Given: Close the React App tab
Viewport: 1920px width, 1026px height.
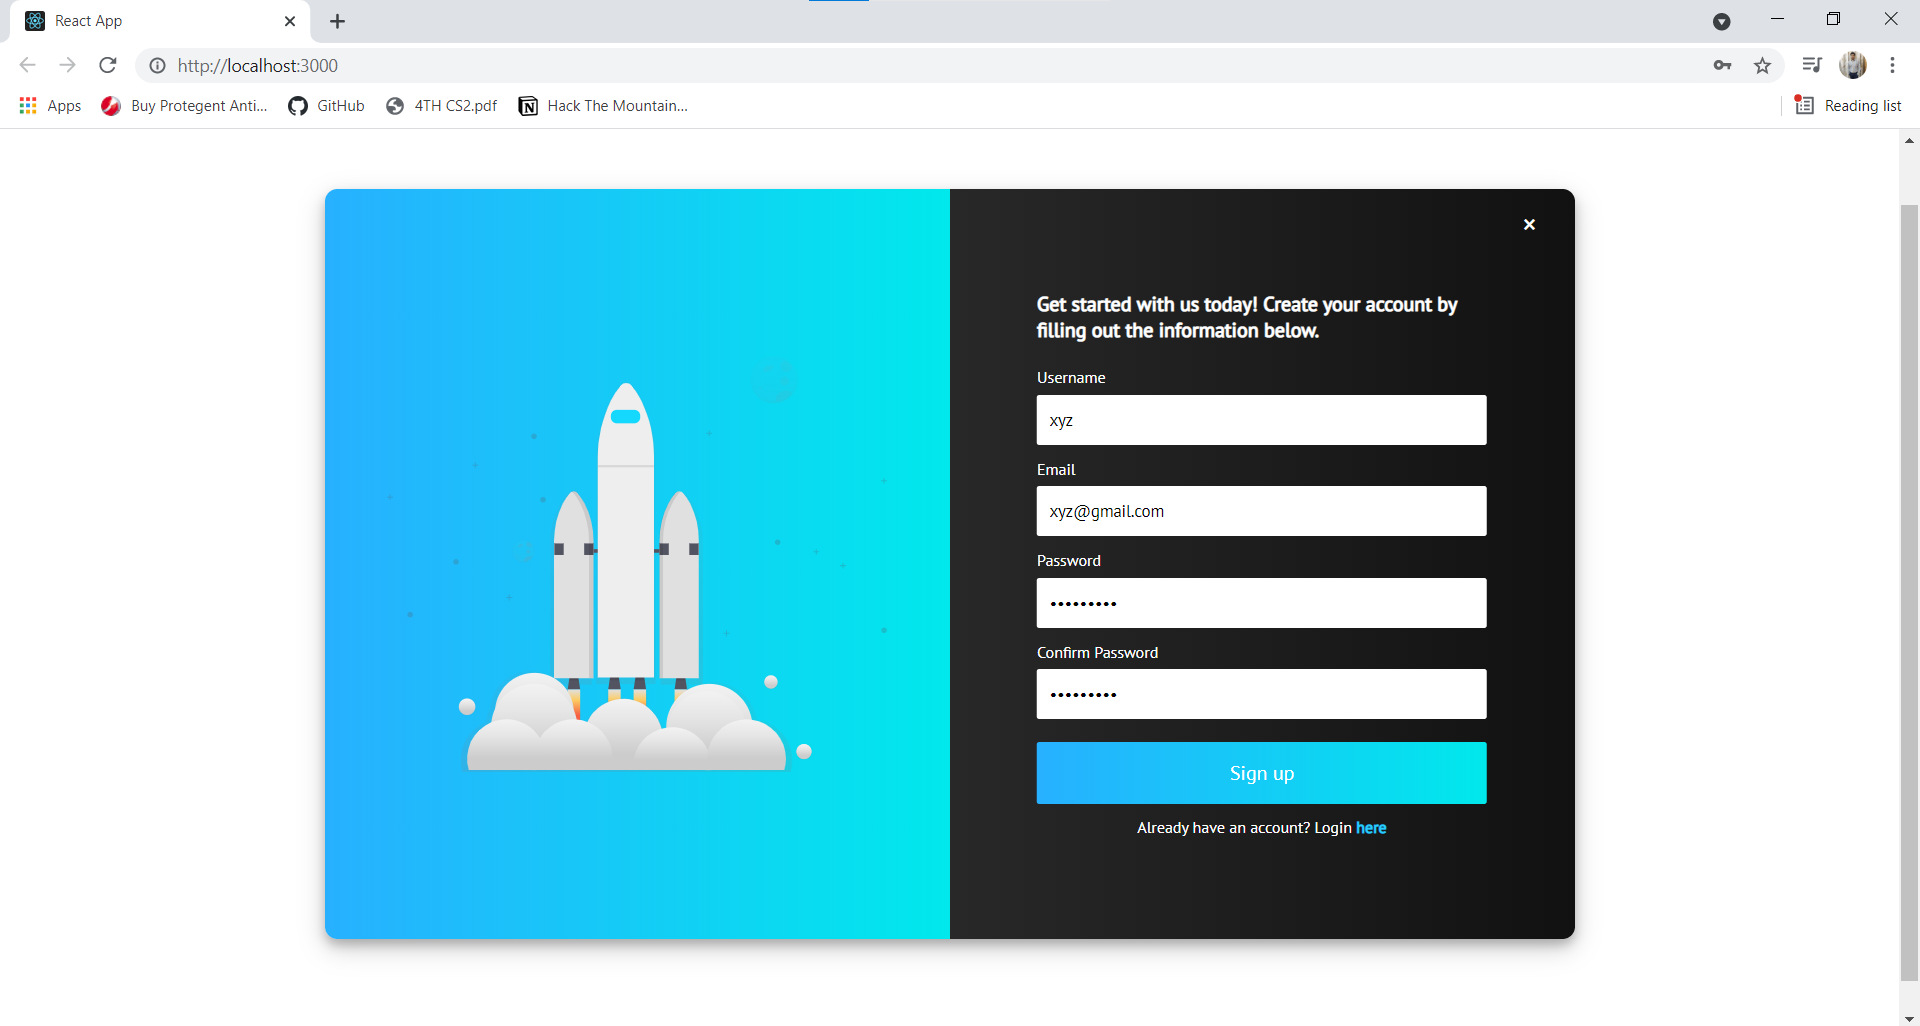Looking at the screenshot, I should 290,21.
